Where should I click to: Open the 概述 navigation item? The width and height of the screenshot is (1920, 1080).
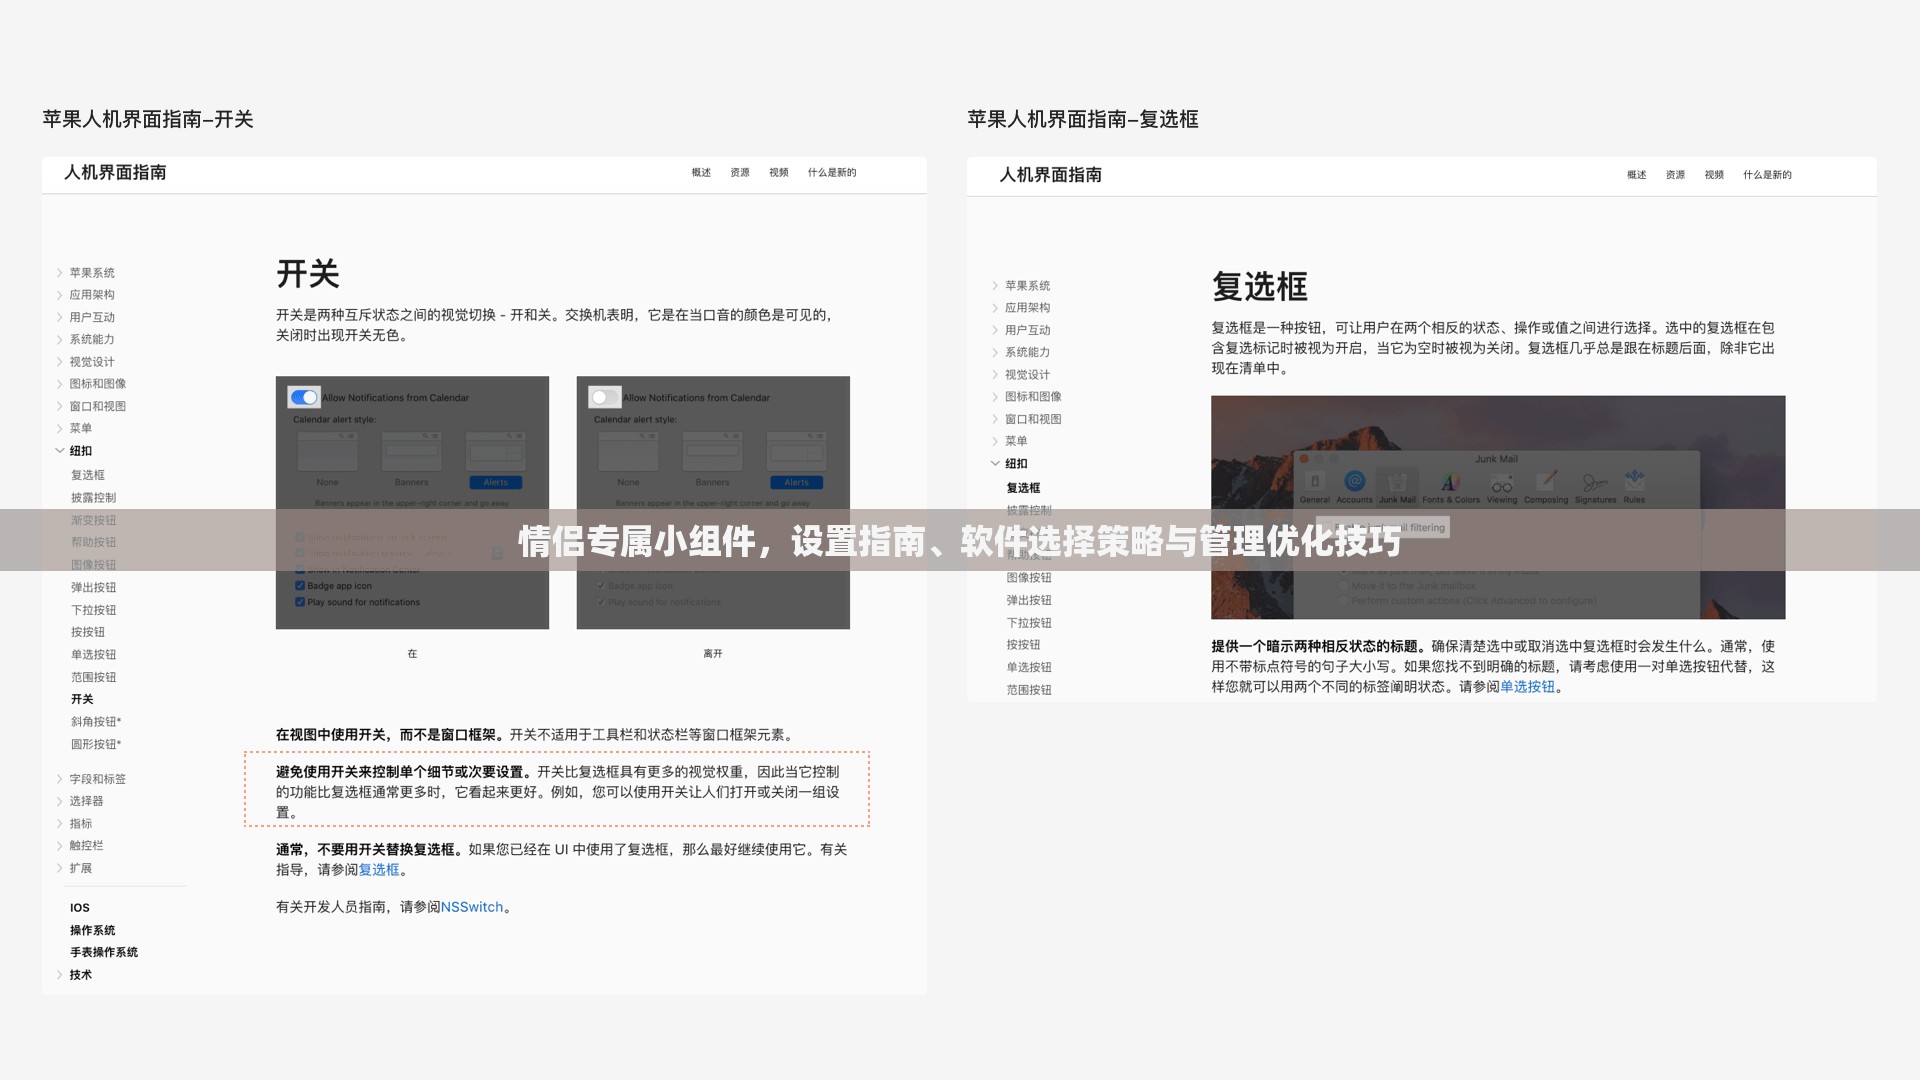point(701,172)
